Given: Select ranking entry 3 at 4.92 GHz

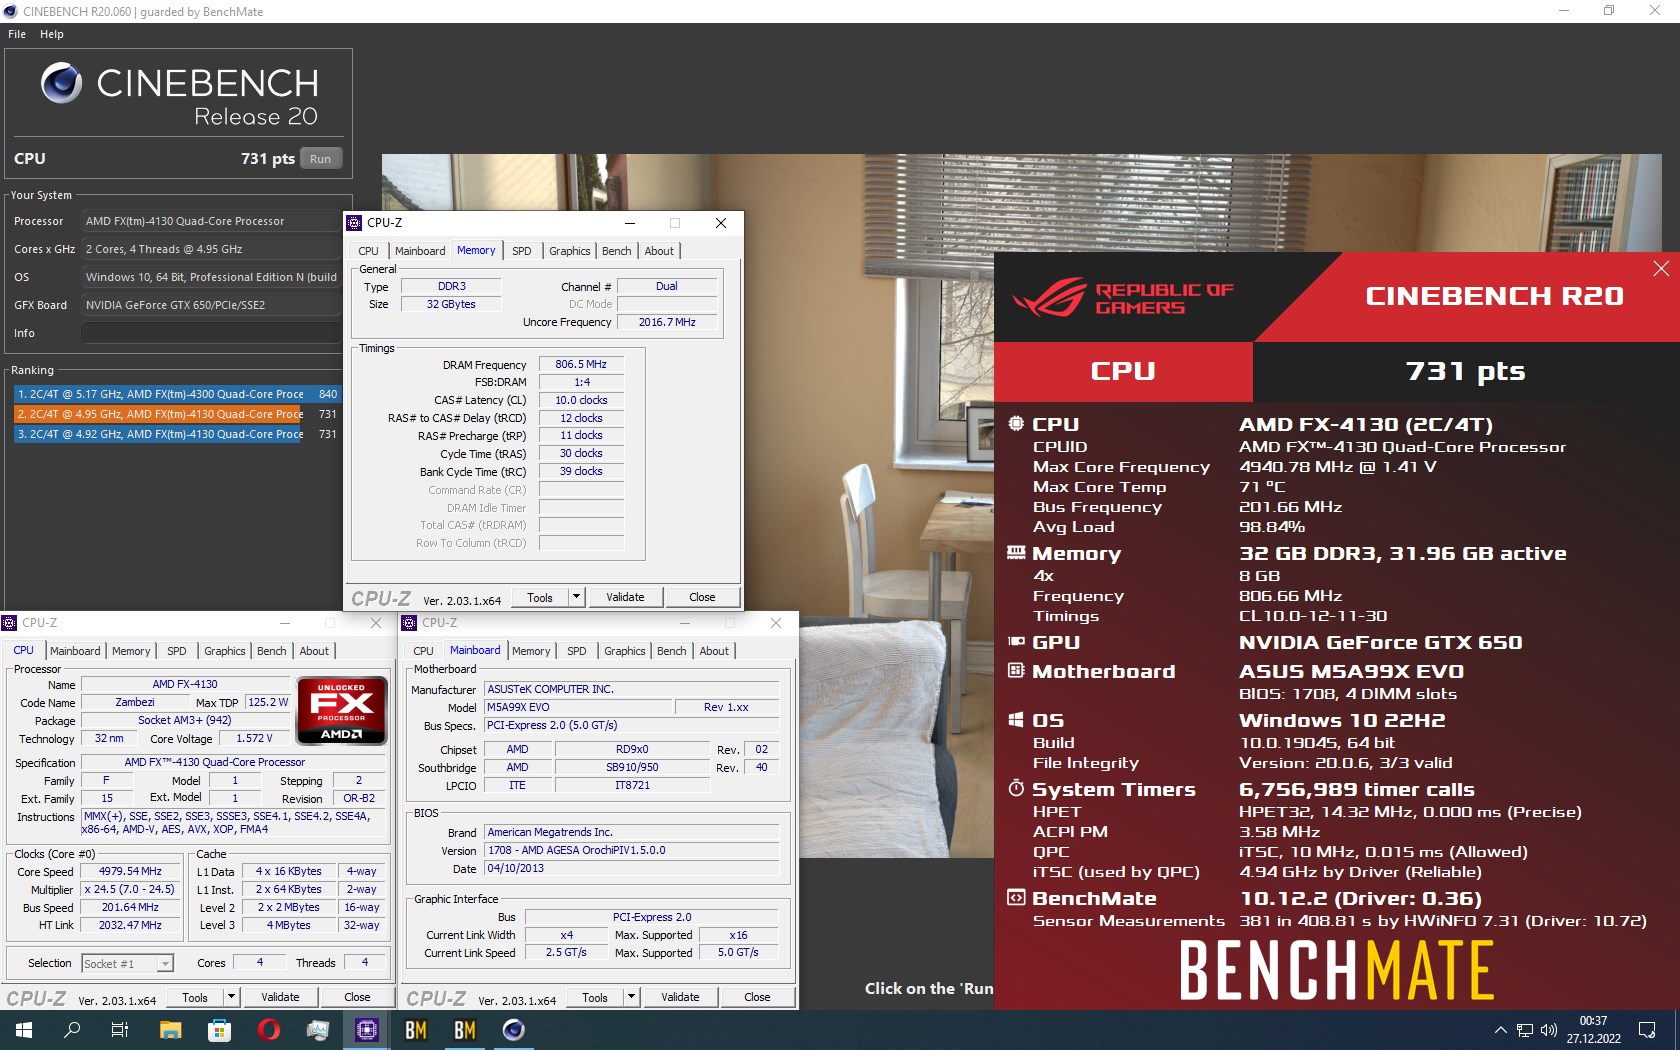Looking at the screenshot, I should [x=177, y=434].
